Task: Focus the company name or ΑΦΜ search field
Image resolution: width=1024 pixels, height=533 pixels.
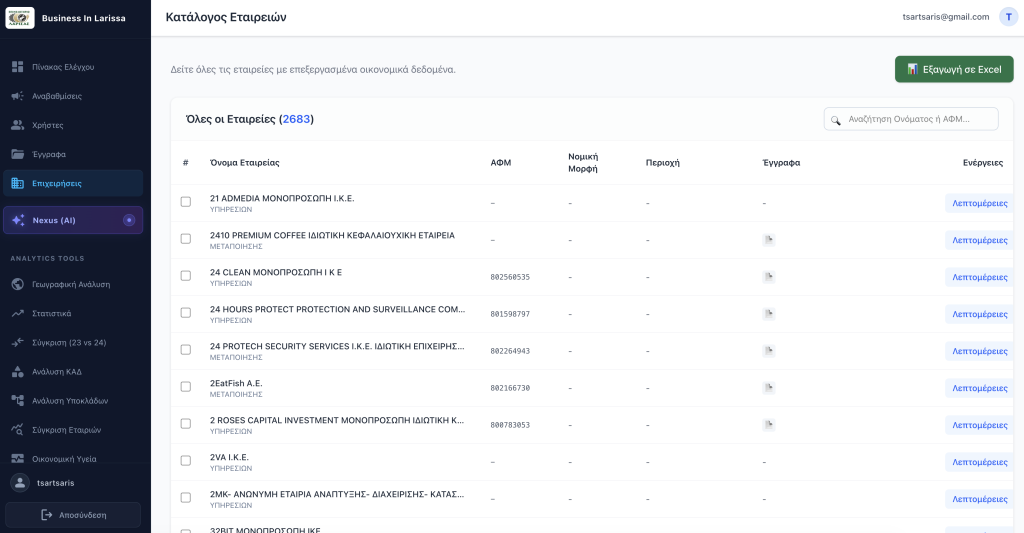Action: click(x=911, y=119)
